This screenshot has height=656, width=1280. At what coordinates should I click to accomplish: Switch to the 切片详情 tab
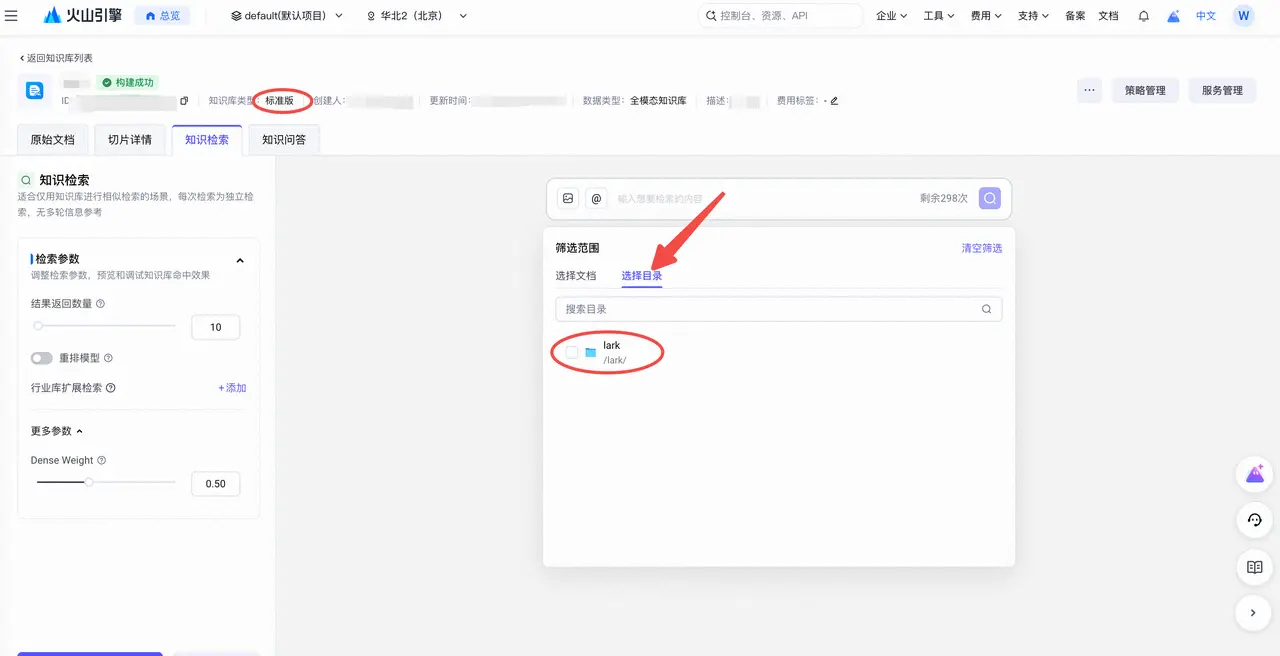130,140
